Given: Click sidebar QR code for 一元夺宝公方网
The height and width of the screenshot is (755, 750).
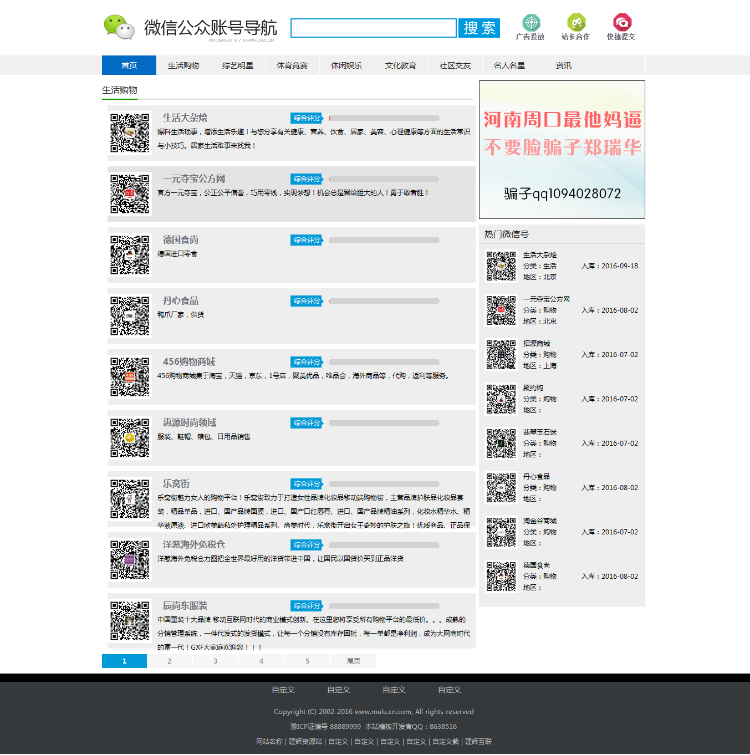Looking at the screenshot, I should pos(501,310).
